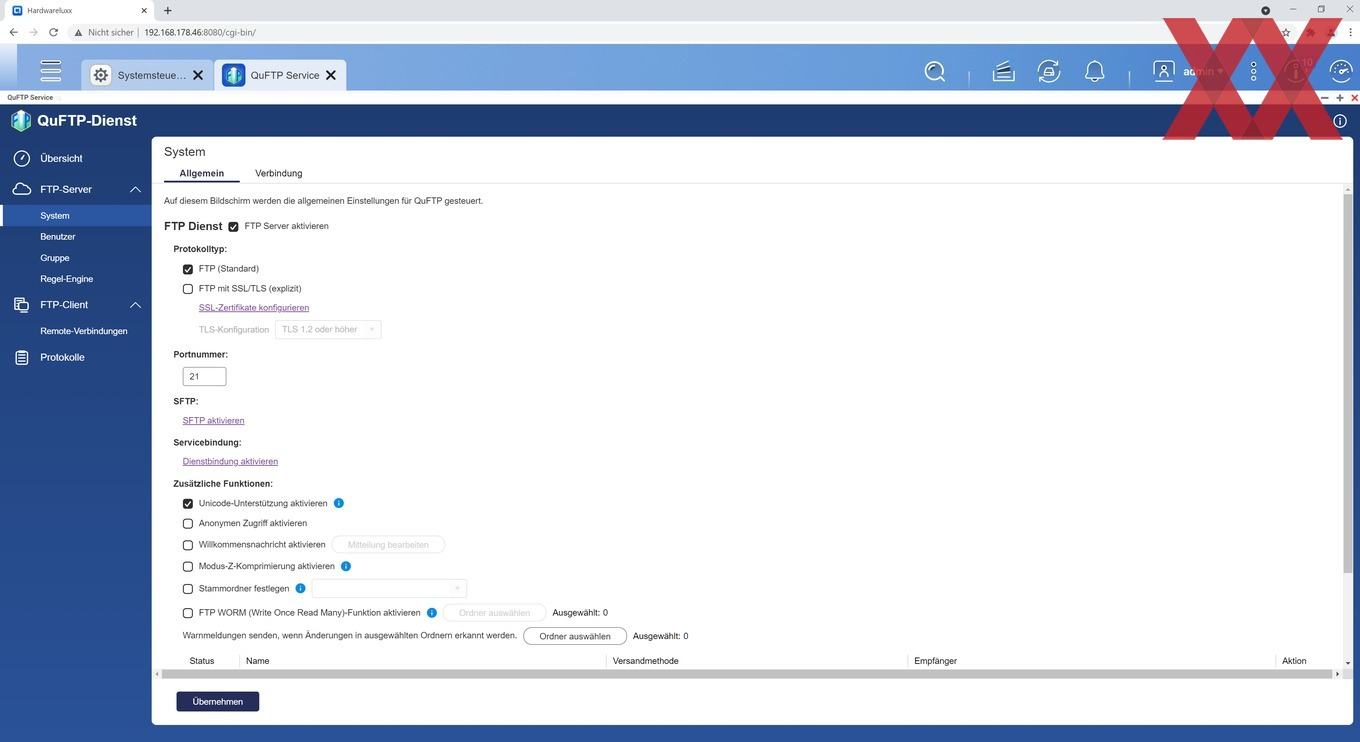Toggle FTP (Standard) checkbox
1360x742 pixels.
click(x=188, y=269)
